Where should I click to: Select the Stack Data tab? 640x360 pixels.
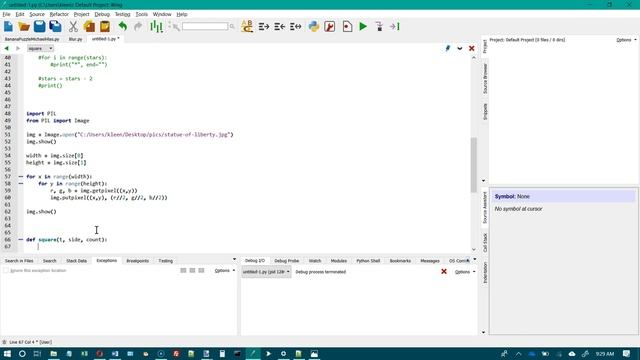(x=76, y=260)
